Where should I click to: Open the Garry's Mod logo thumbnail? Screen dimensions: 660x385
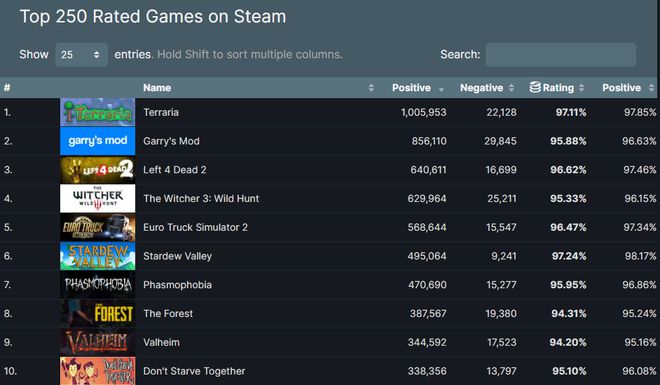click(98, 141)
